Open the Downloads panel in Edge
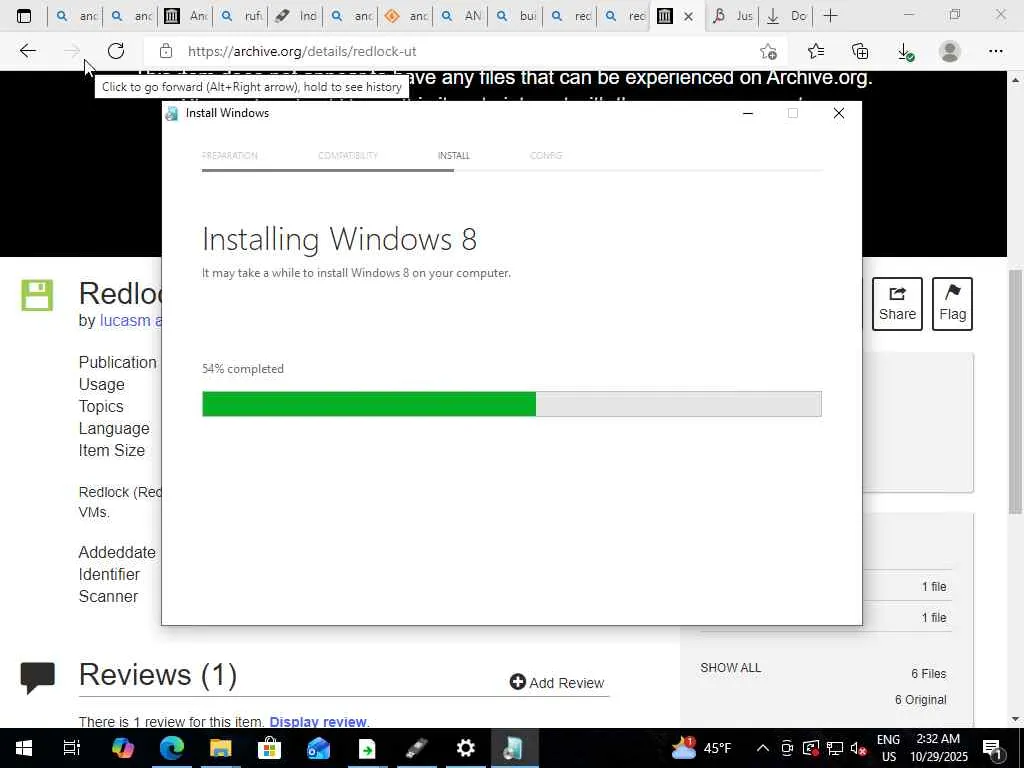The image size is (1024, 768). click(905, 52)
